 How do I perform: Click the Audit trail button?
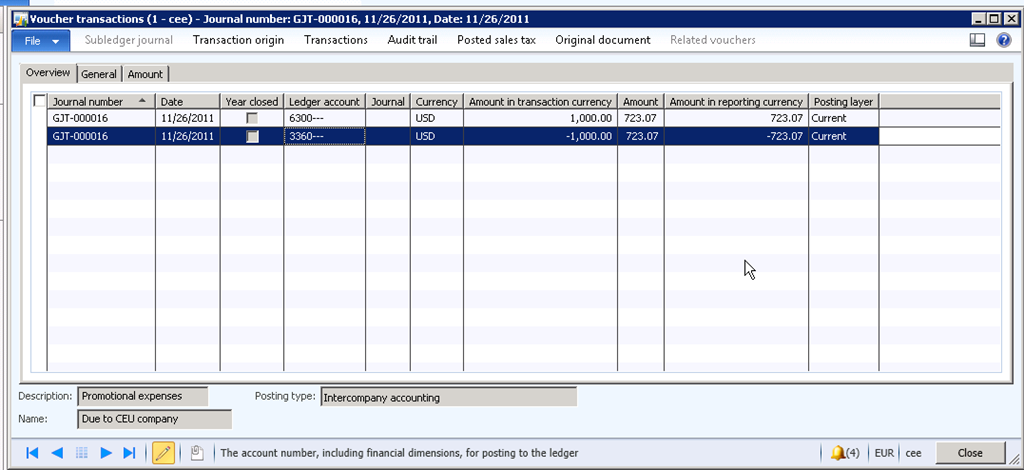412,40
